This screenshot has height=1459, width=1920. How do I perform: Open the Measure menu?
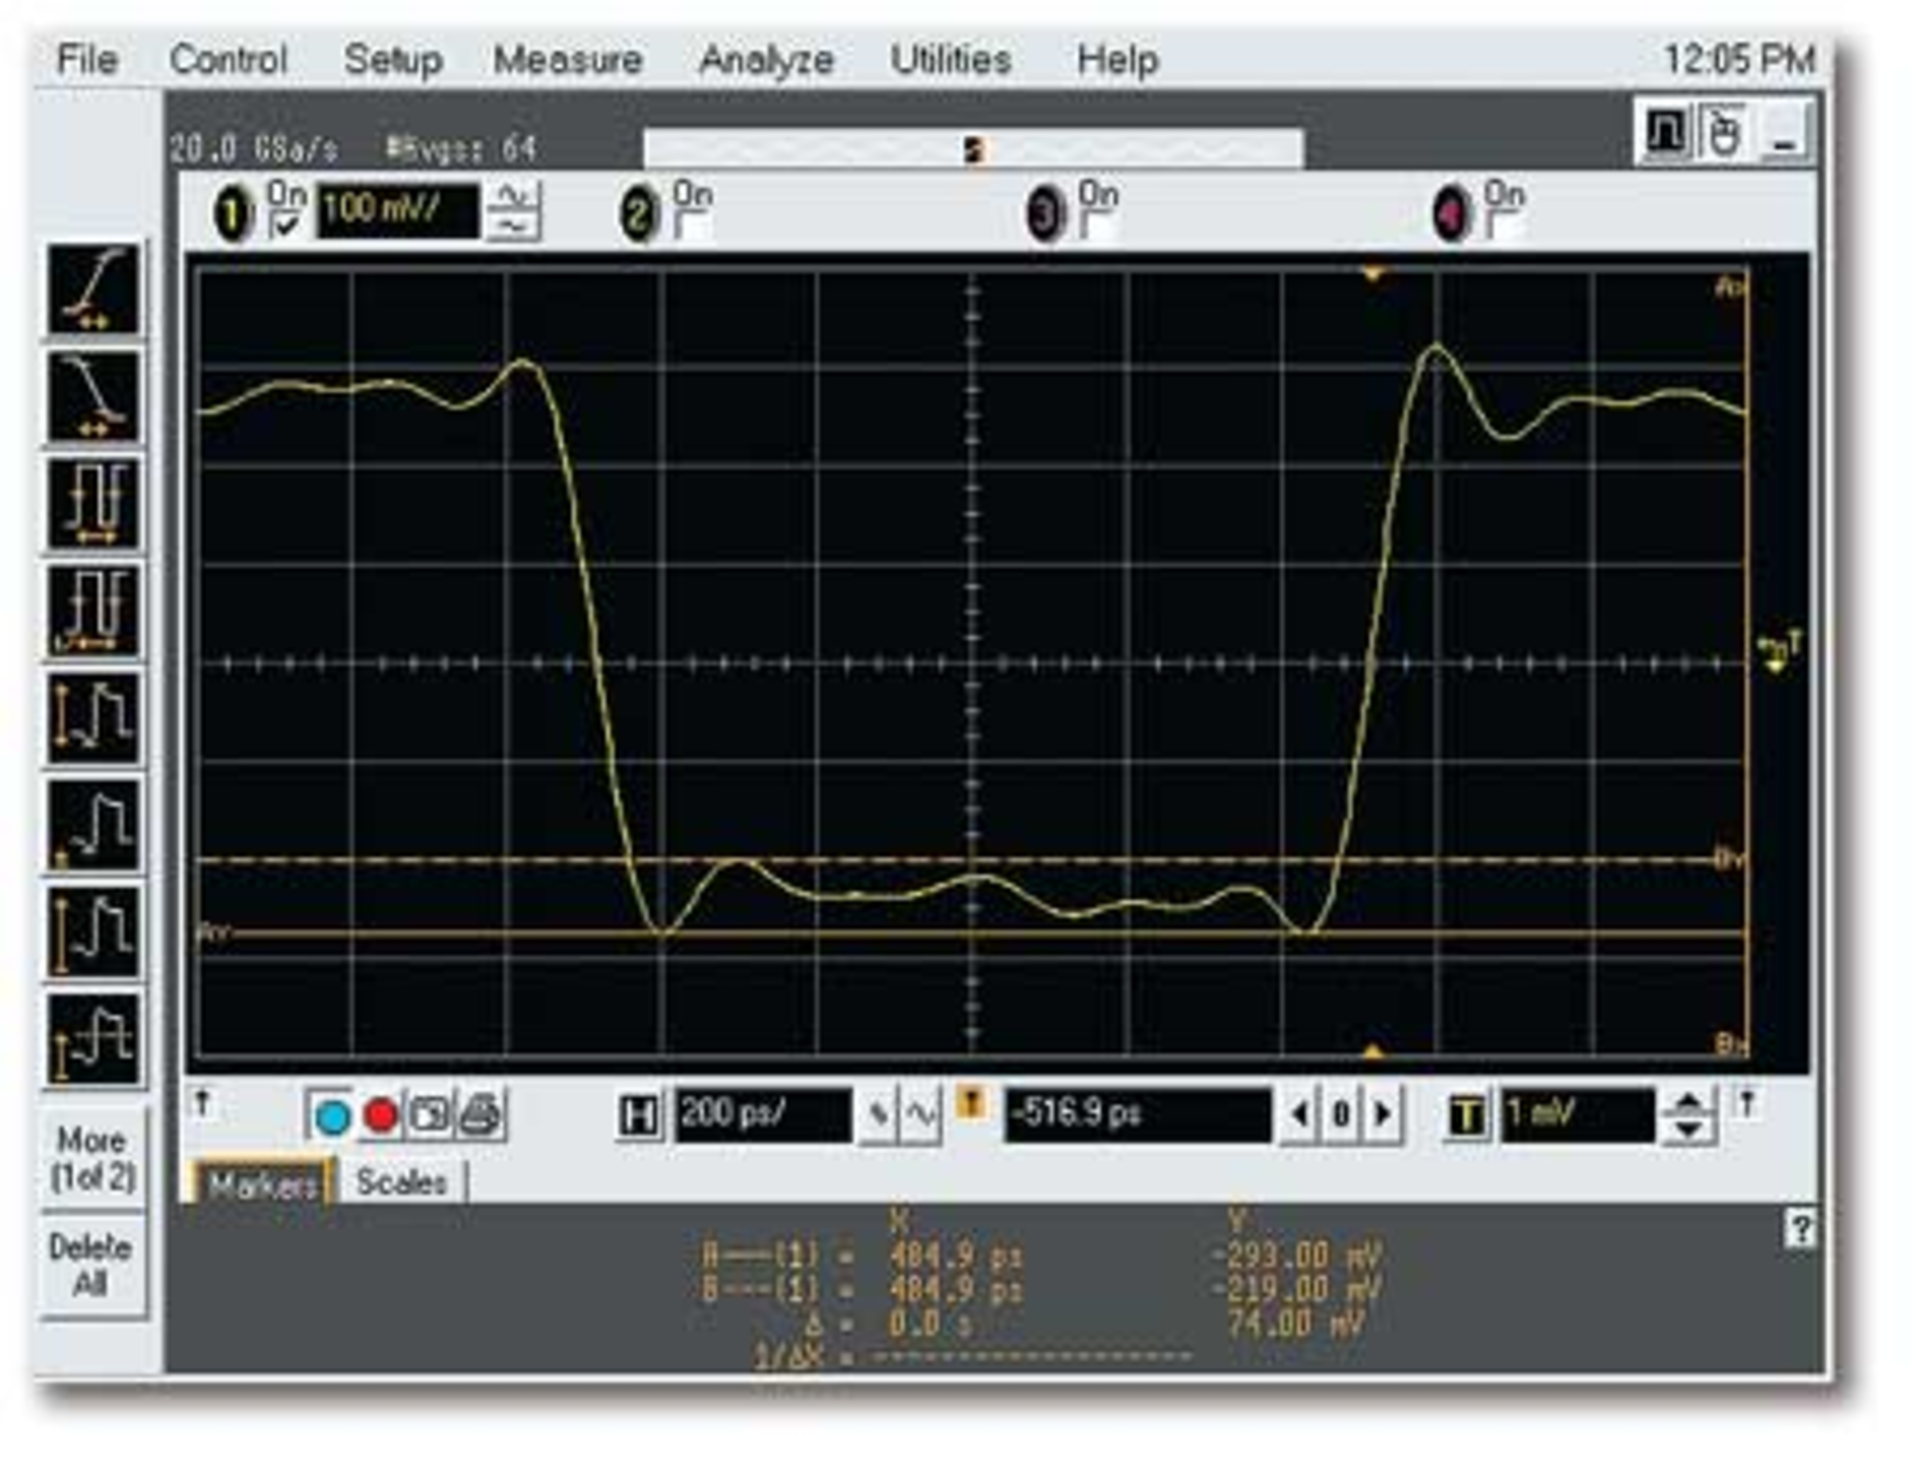(x=567, y=60)
